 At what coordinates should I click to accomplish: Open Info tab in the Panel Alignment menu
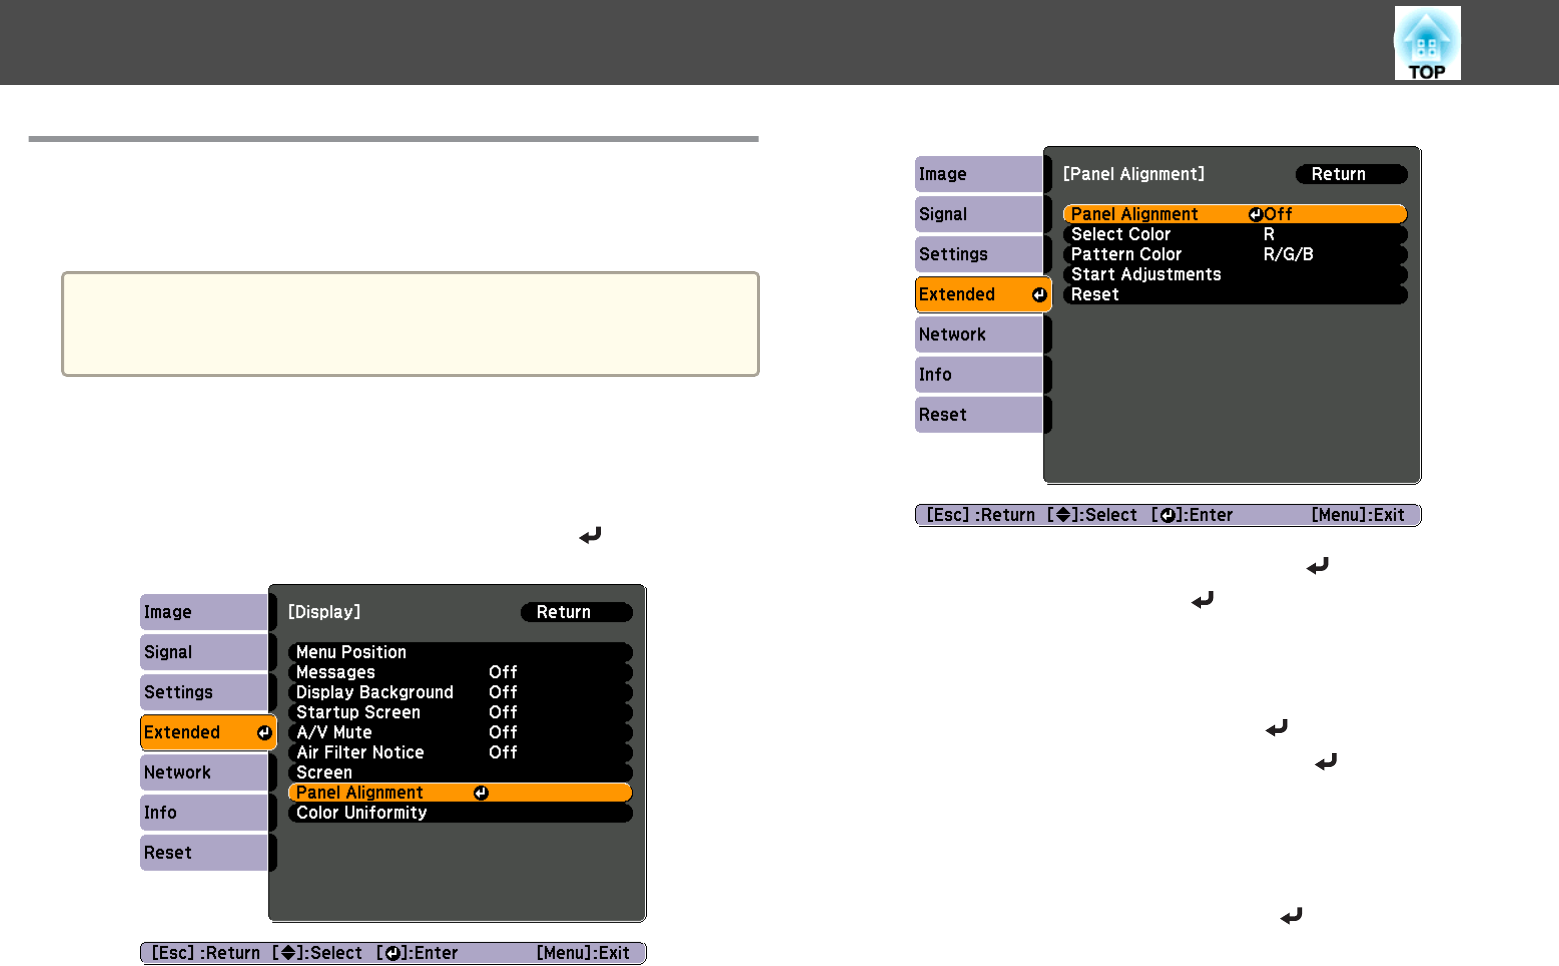point(982,374)
